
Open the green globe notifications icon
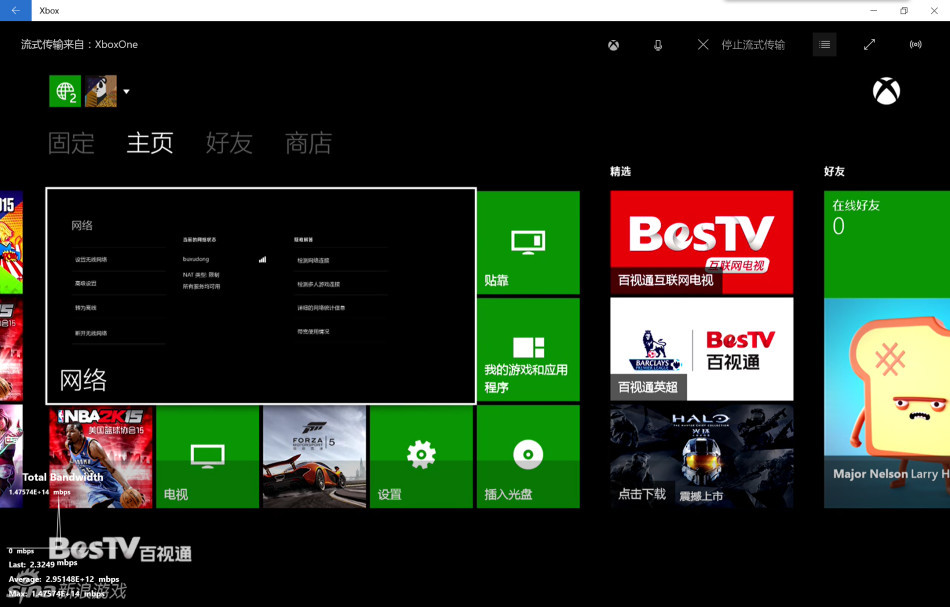pos(65,91)
